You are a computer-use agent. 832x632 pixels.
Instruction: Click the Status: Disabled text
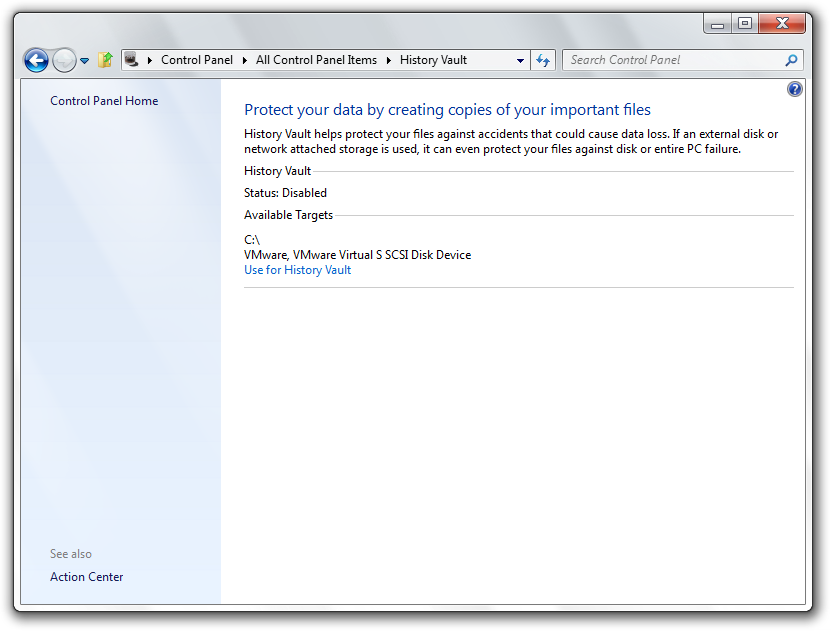(x=285, y=193)
